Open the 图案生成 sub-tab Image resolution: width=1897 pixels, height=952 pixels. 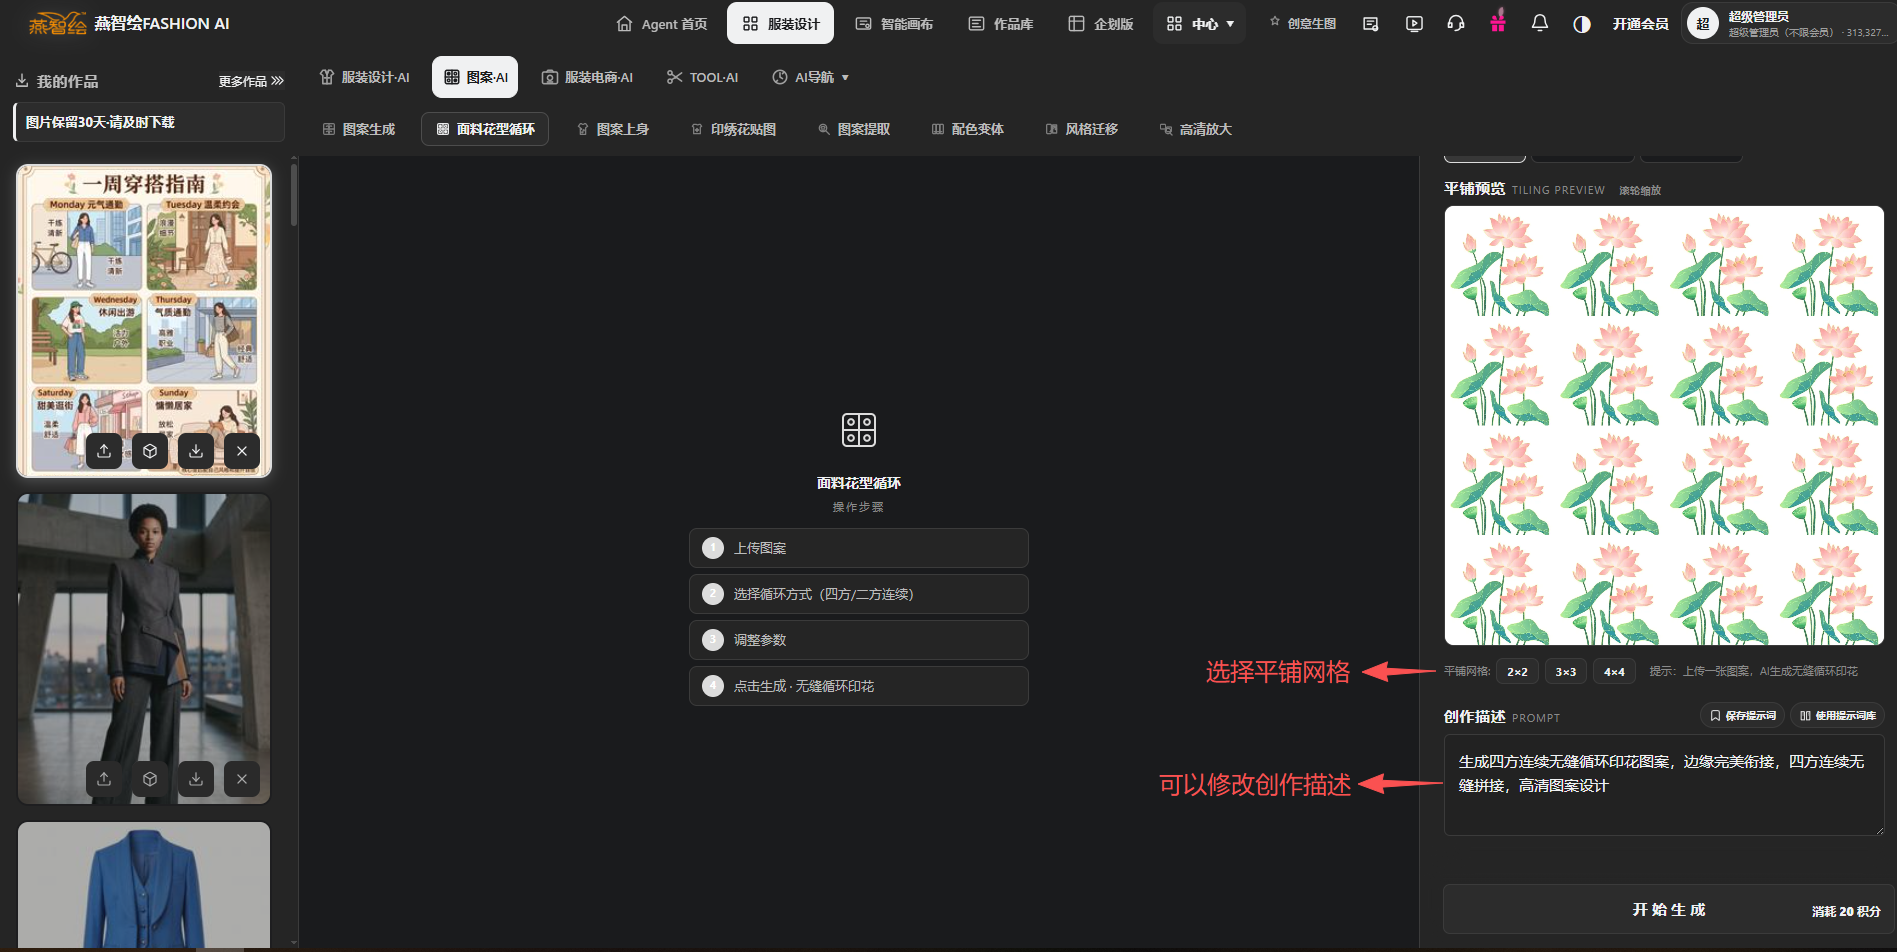tap(359, 129)
